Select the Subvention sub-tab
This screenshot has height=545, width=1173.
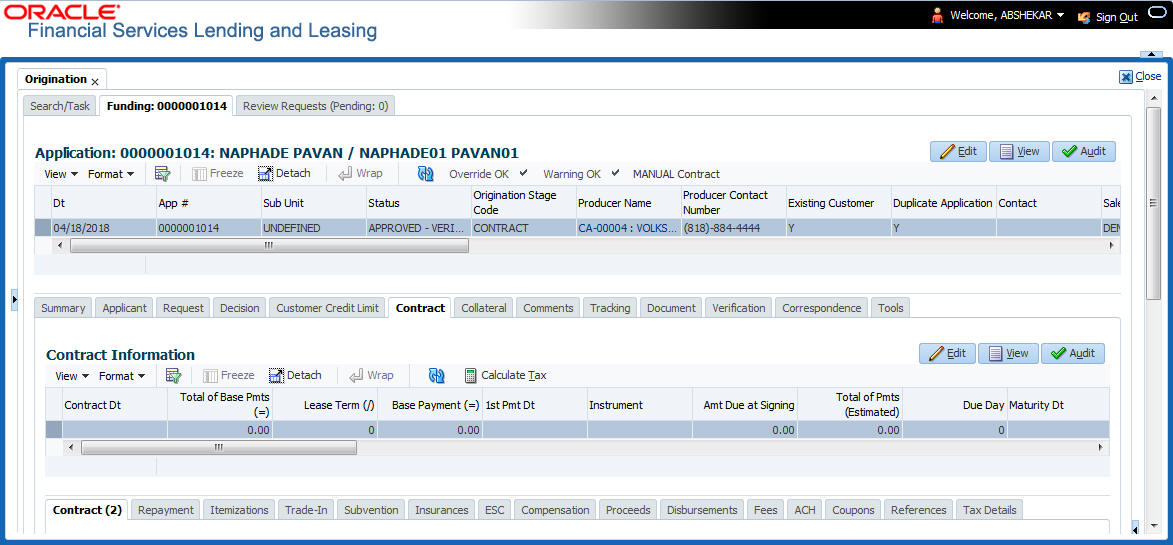[371, 509]
